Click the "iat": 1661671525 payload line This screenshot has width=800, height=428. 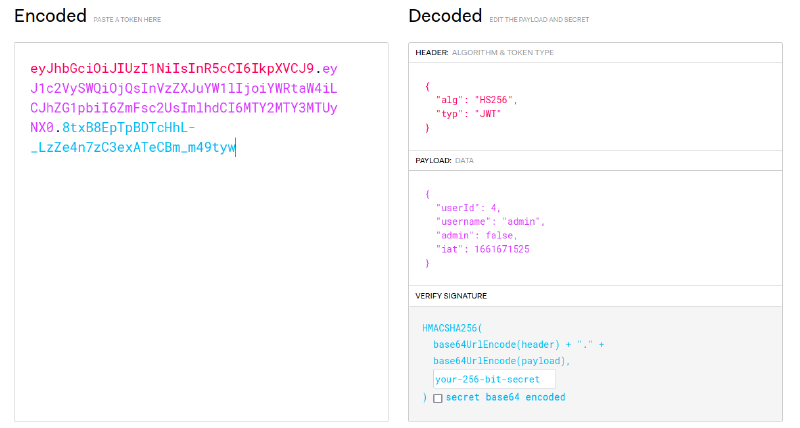coord(482,248)
